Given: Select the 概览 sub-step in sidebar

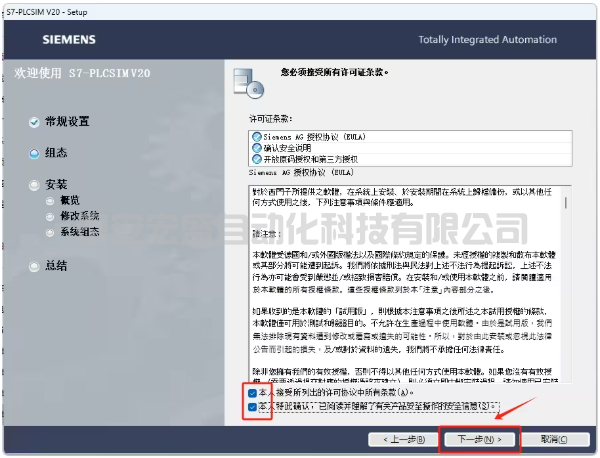Looking at the screenshot, I should [x=69, y=201].
